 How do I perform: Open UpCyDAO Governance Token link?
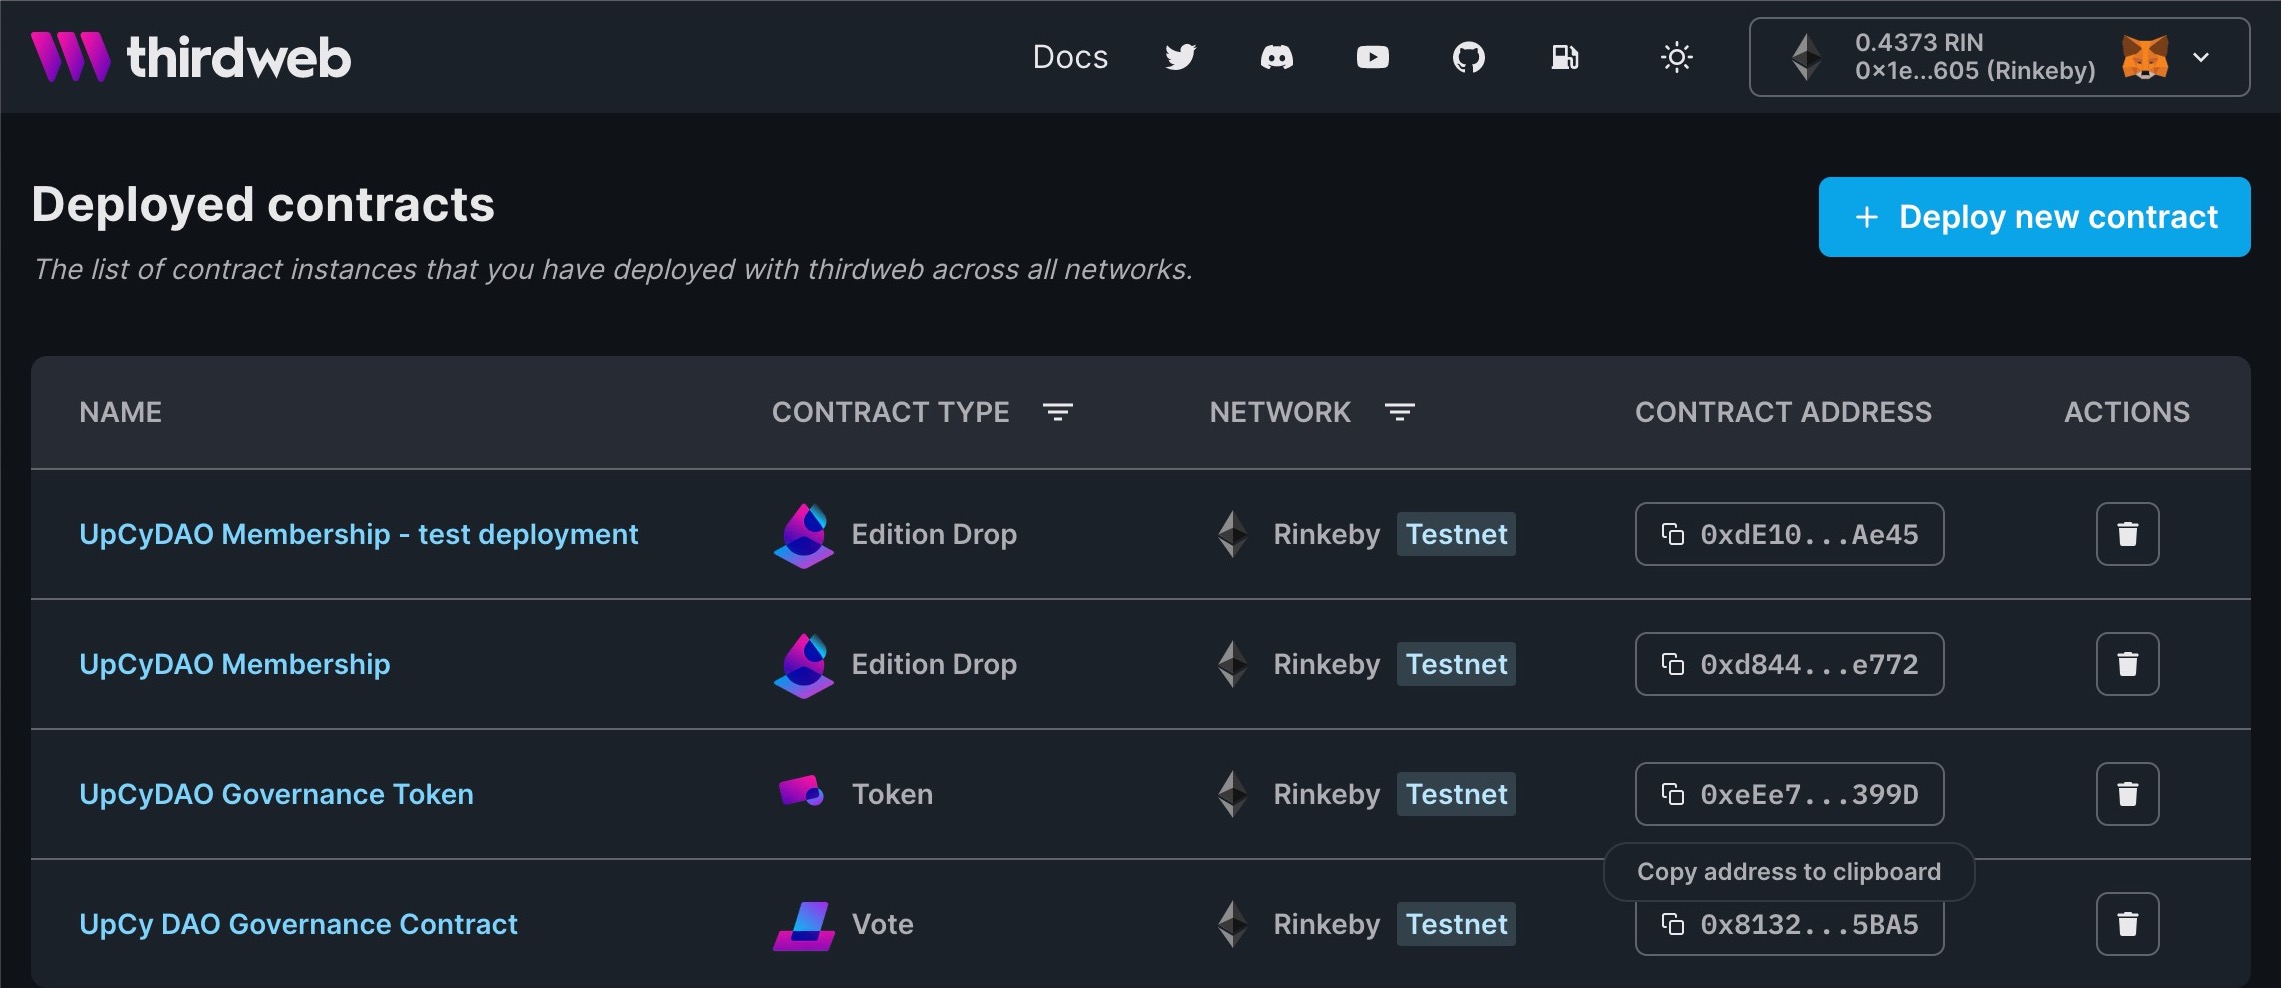click(276, 794)
